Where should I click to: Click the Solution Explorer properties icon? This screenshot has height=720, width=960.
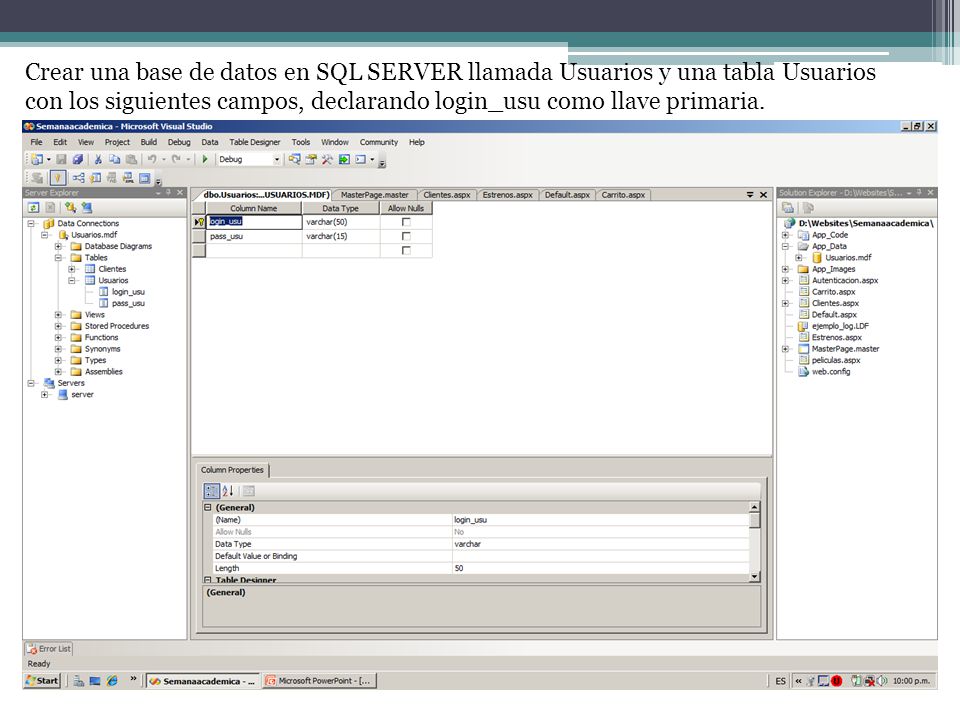(x=788, y=208)
